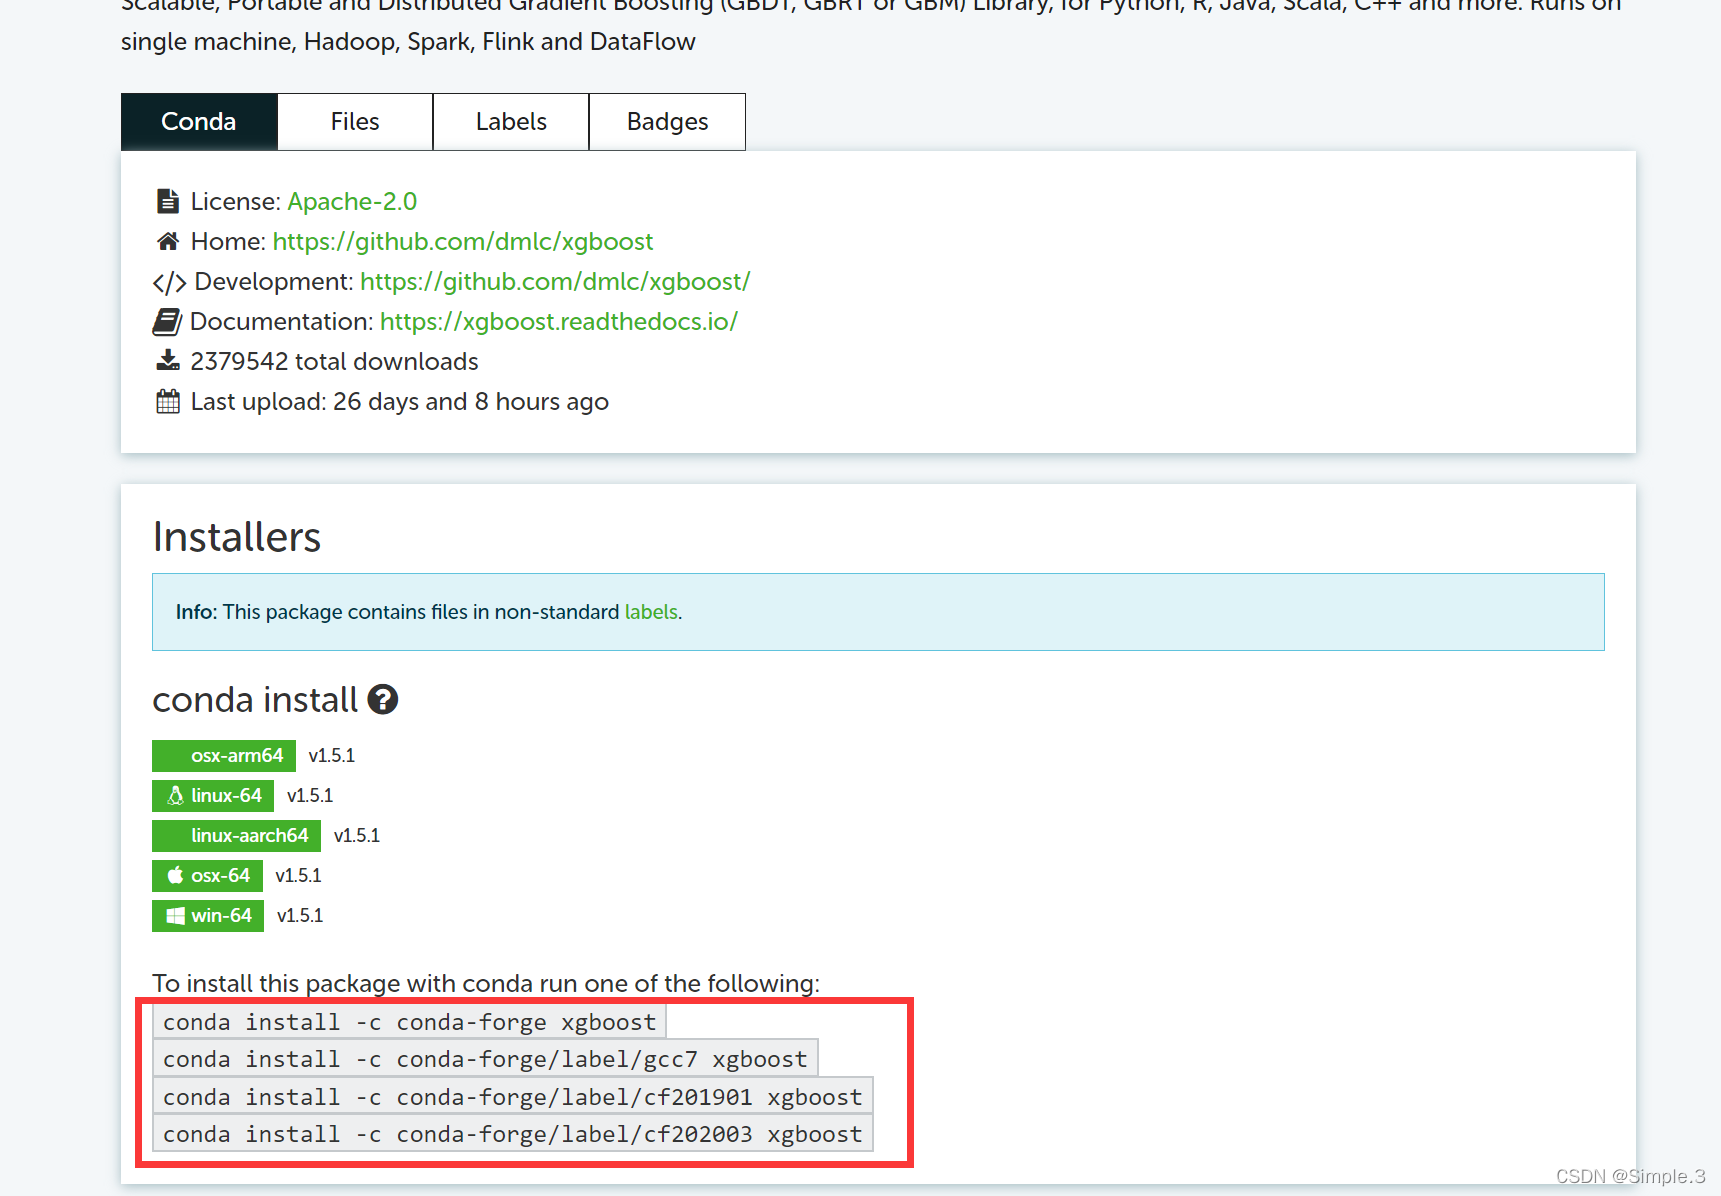Click the conda-forge/label/gcc7 install command
The height and width of the screenshot is (1196, 1721).
click(485, 1059)
